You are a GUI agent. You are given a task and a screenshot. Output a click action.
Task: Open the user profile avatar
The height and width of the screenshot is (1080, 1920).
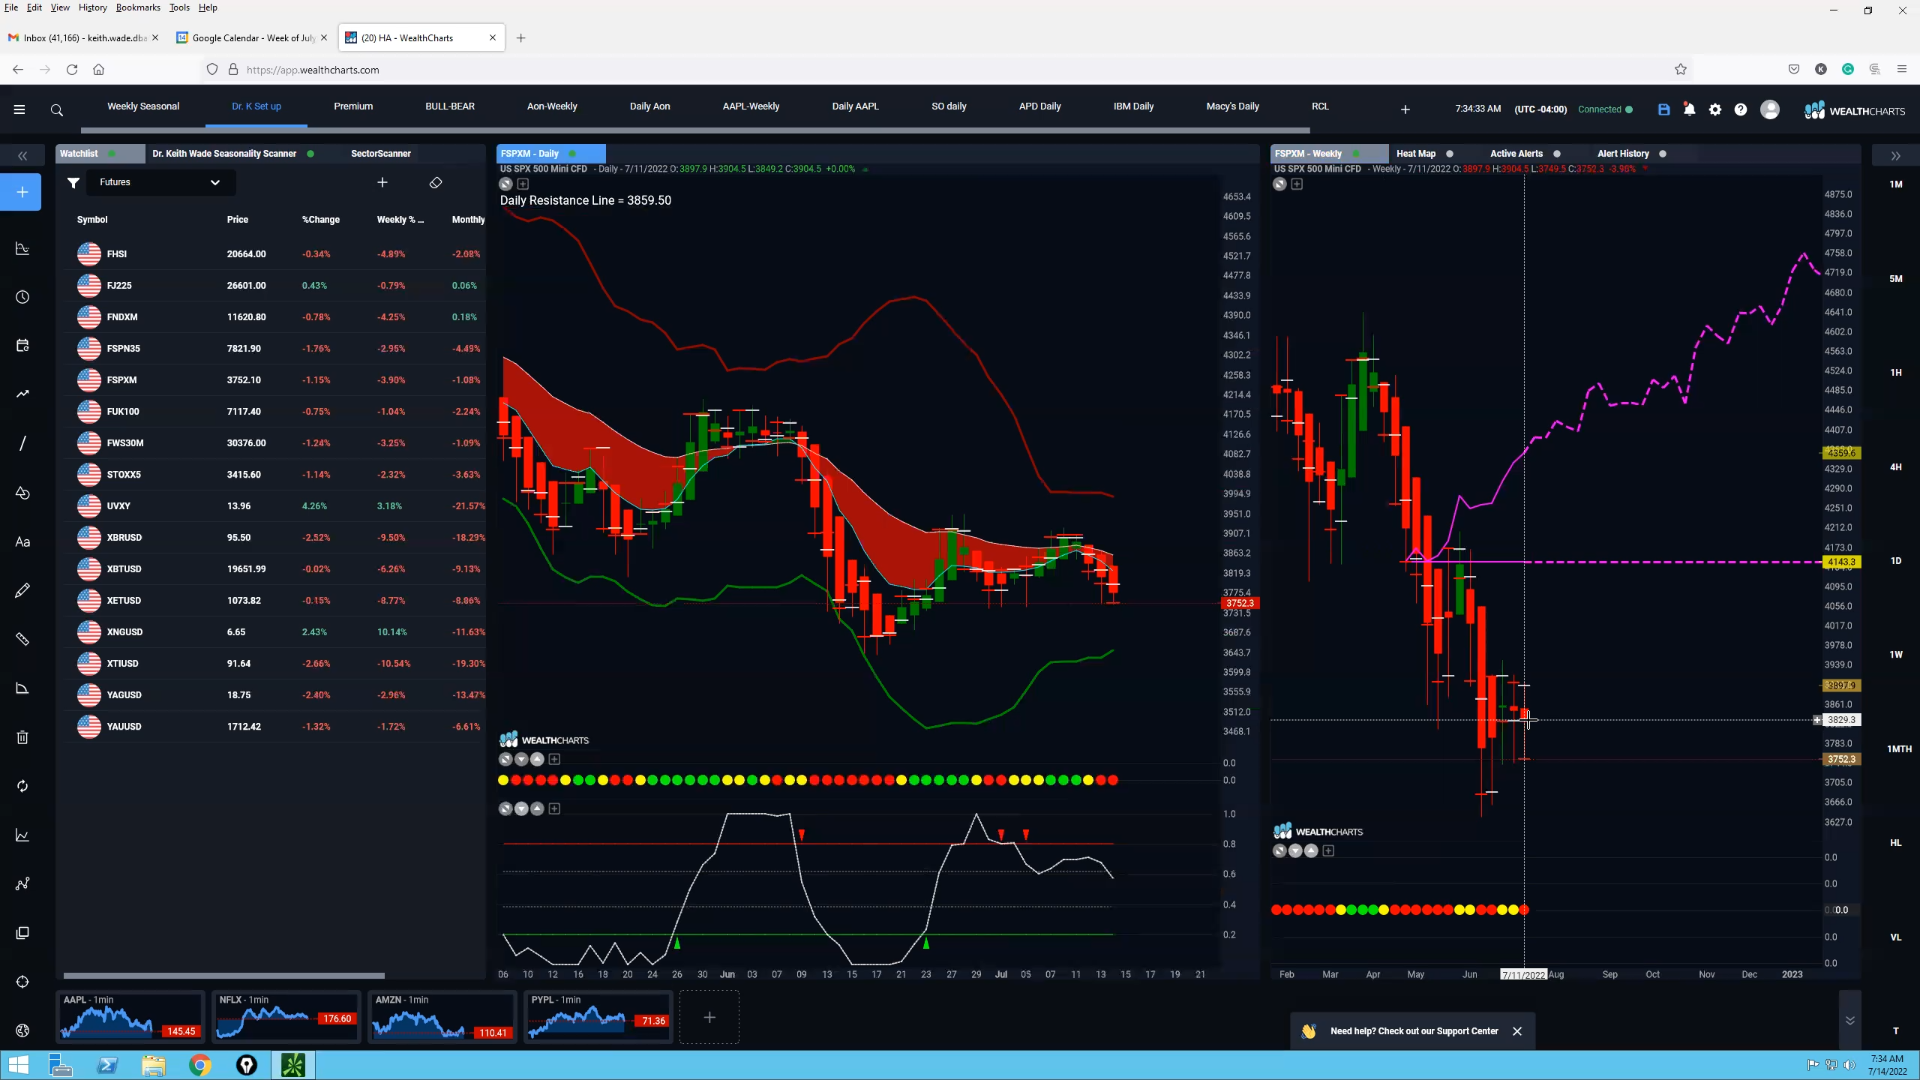(1770, 110)
